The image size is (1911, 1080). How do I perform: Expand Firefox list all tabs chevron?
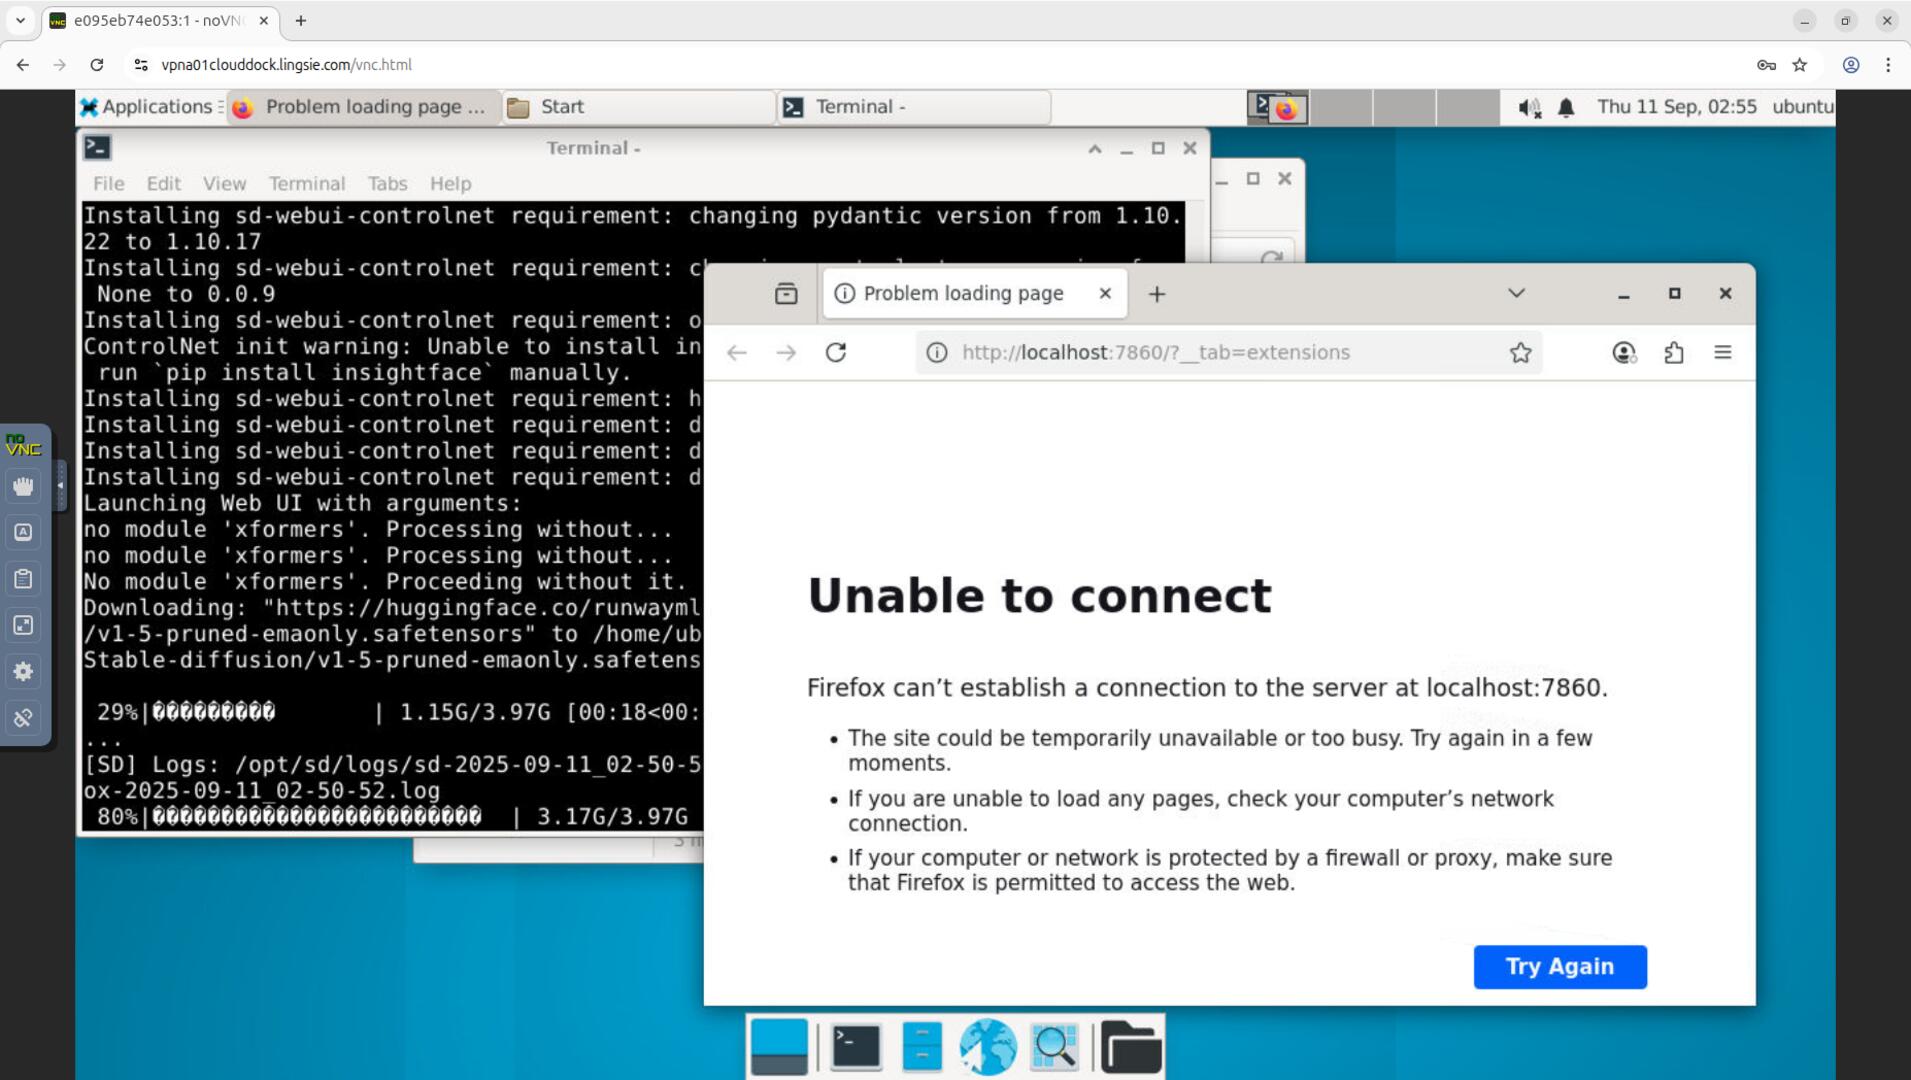(x=1516, y=293)
